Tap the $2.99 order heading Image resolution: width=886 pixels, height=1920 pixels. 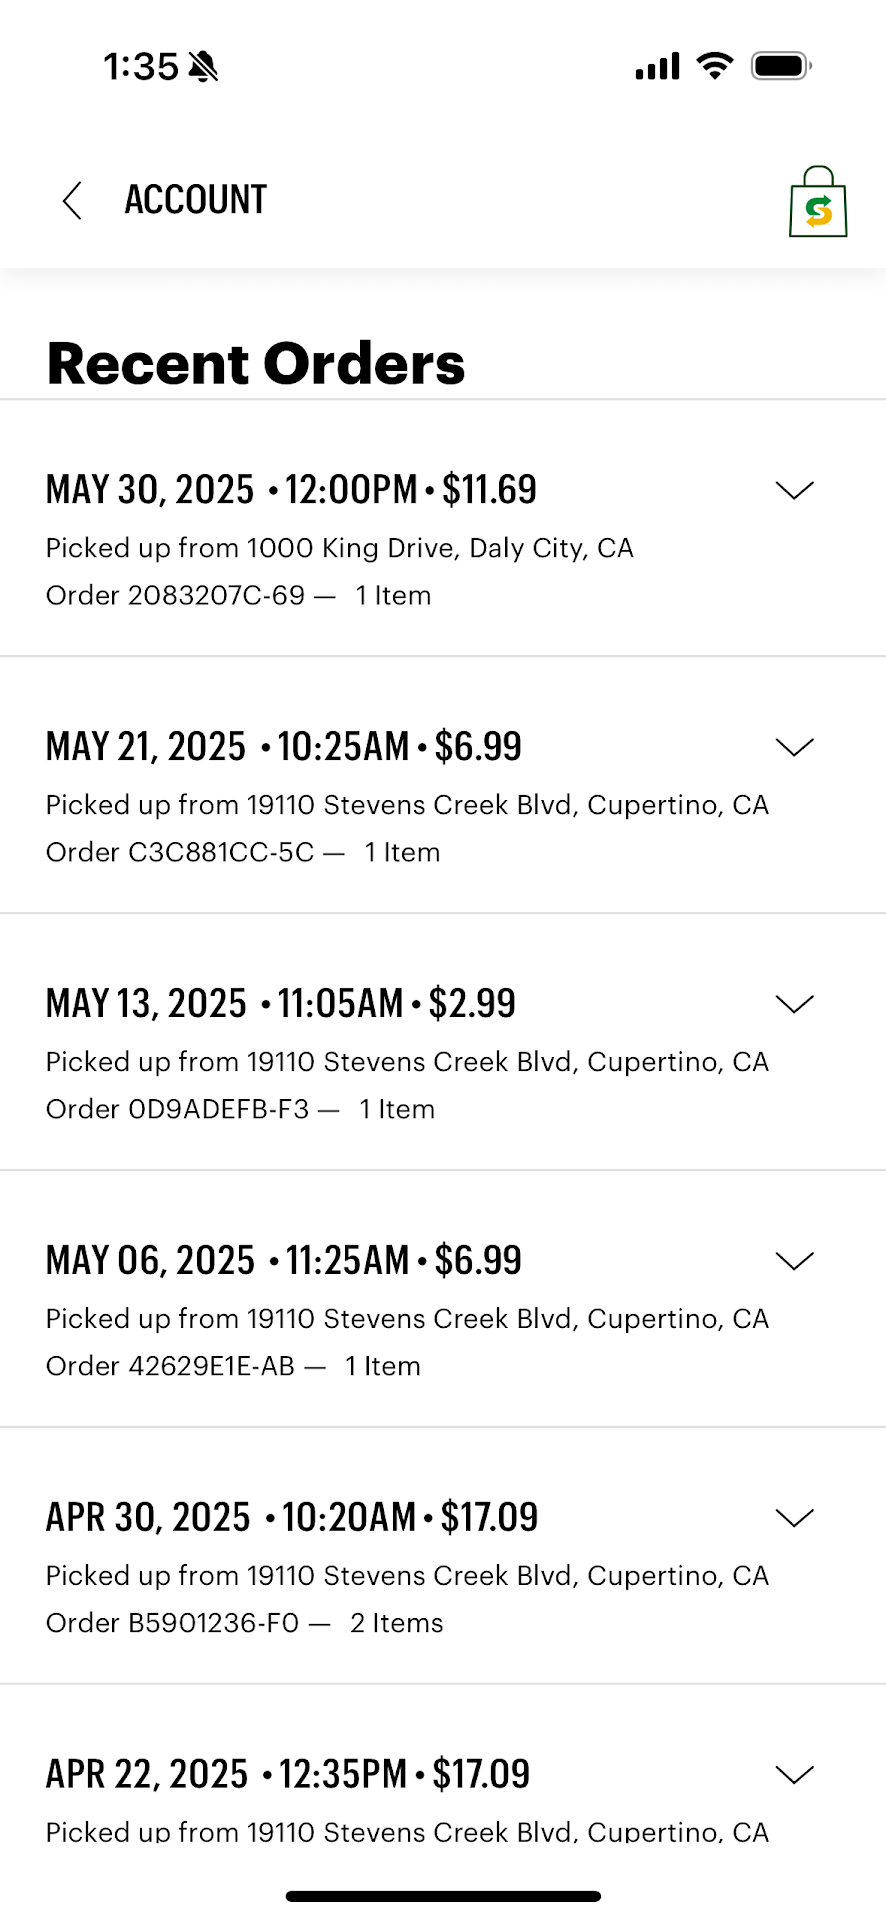coord(281,1004)
